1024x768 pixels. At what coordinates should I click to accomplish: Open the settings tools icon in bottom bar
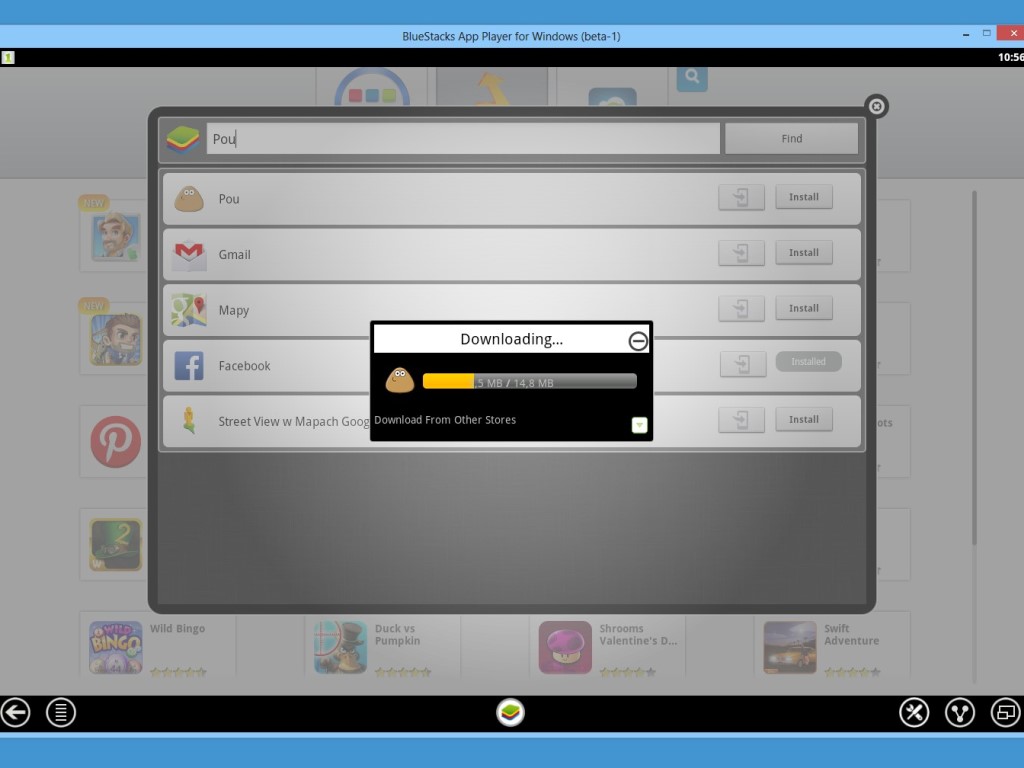[914, 712]
